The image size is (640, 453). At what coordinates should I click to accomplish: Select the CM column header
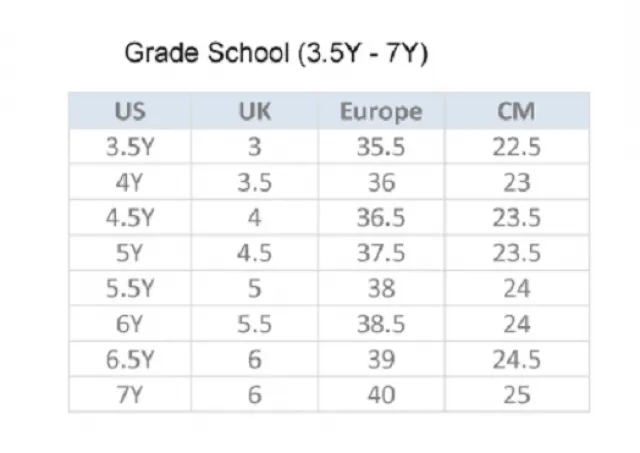pos(517,111)
